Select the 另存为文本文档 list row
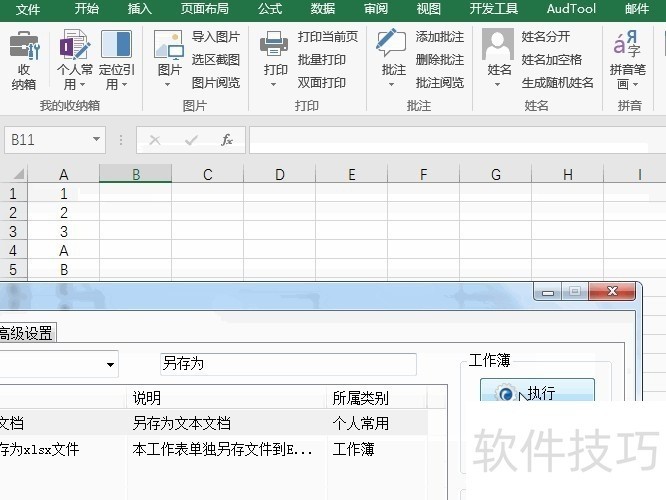This screenshot has height=500, width=666. coord(213,423)
